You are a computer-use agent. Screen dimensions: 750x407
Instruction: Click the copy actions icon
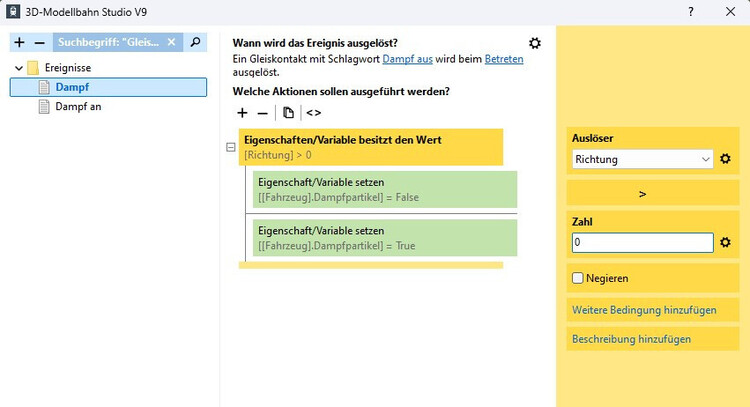[x=288, y=113]
